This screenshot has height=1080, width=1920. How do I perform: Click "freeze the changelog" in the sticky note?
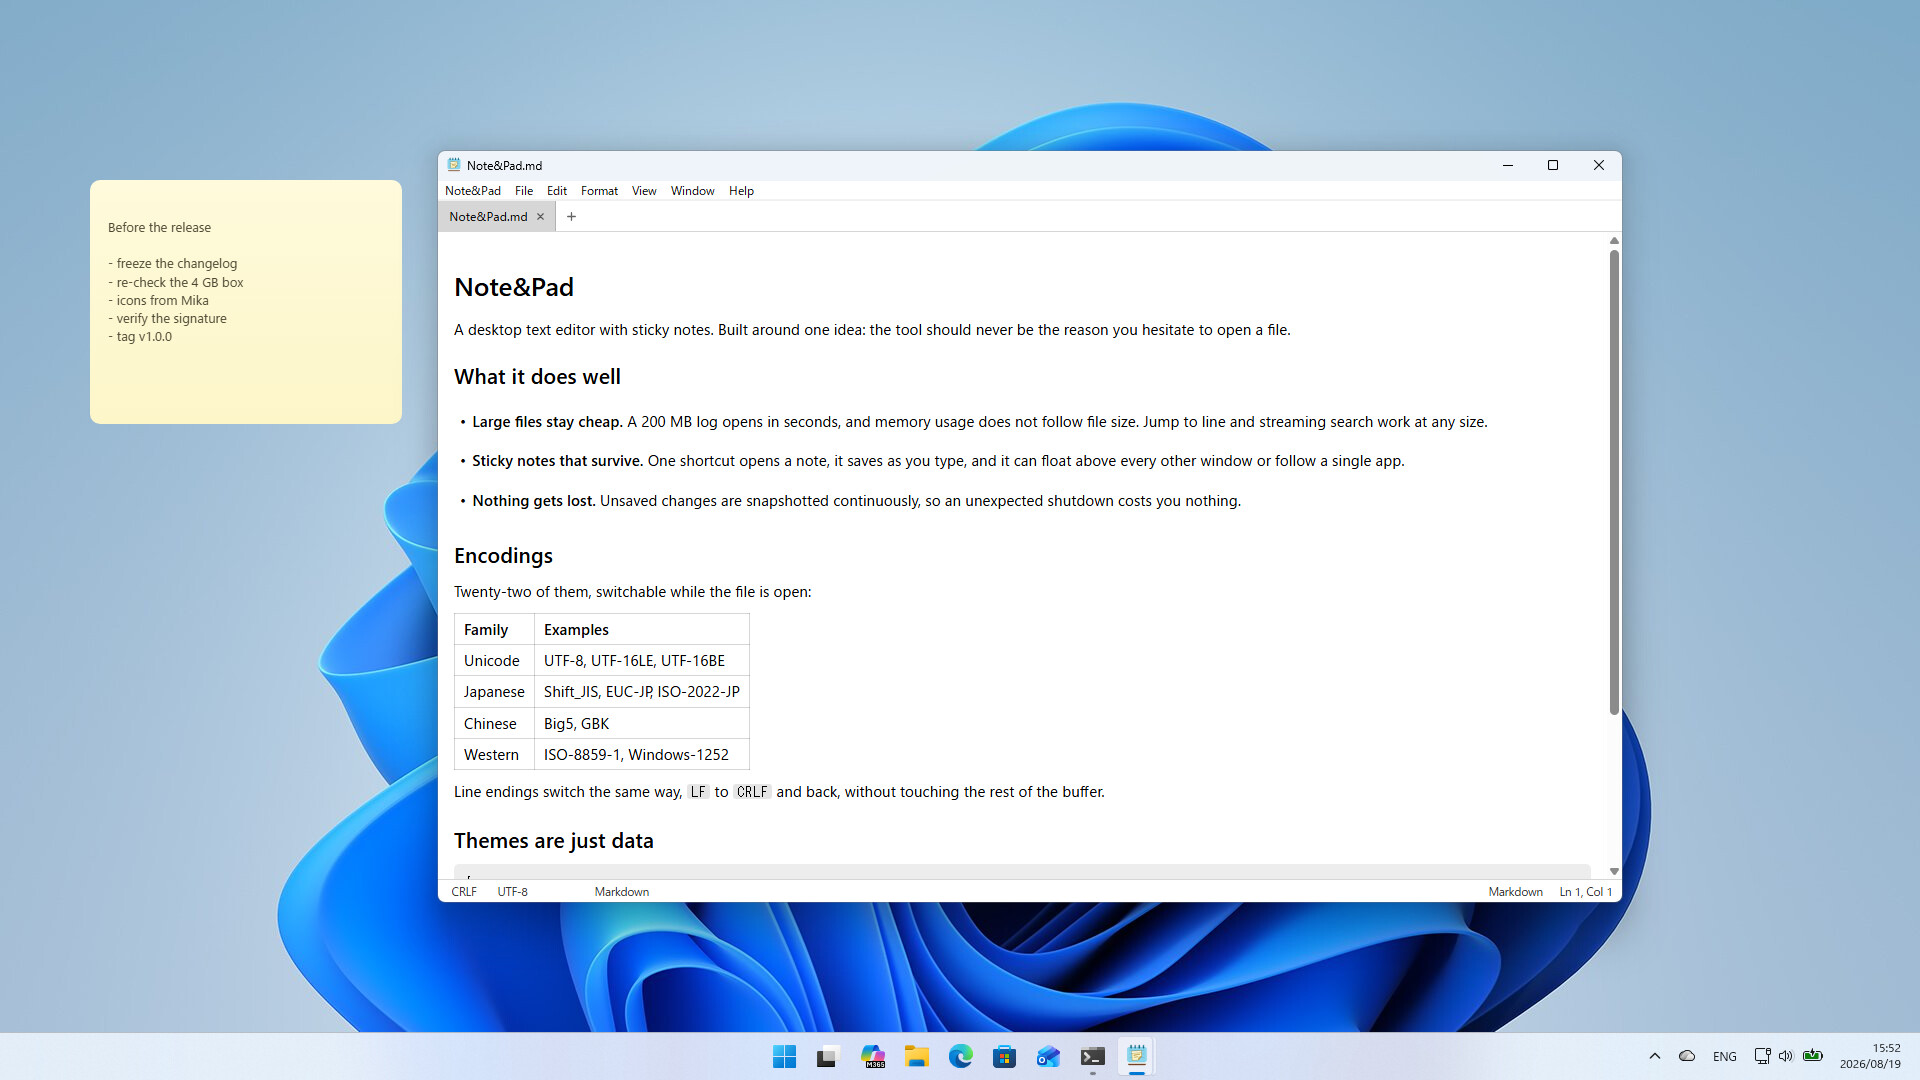click(x=177, y=264)
